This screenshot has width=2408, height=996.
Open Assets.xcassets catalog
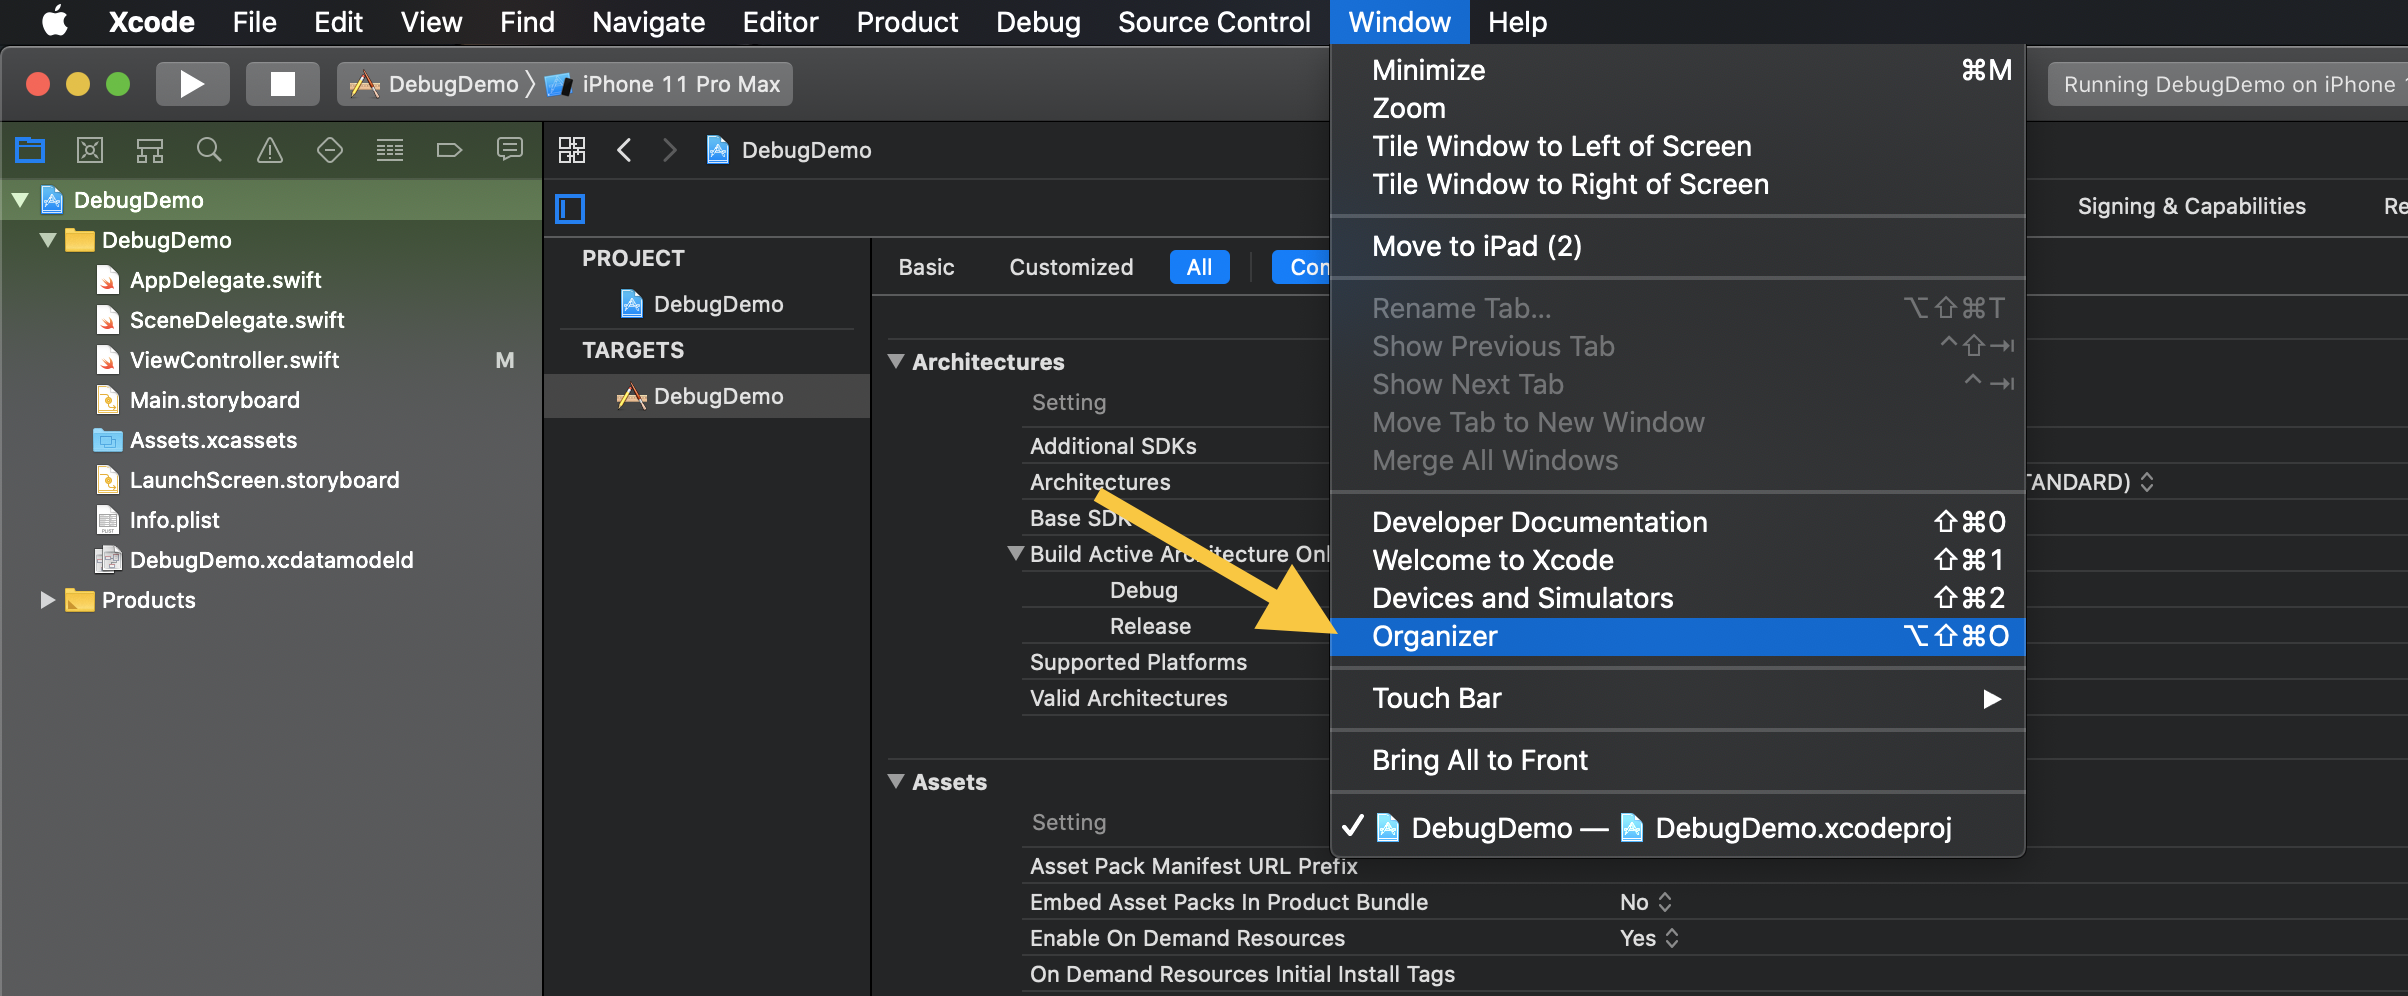213,440
